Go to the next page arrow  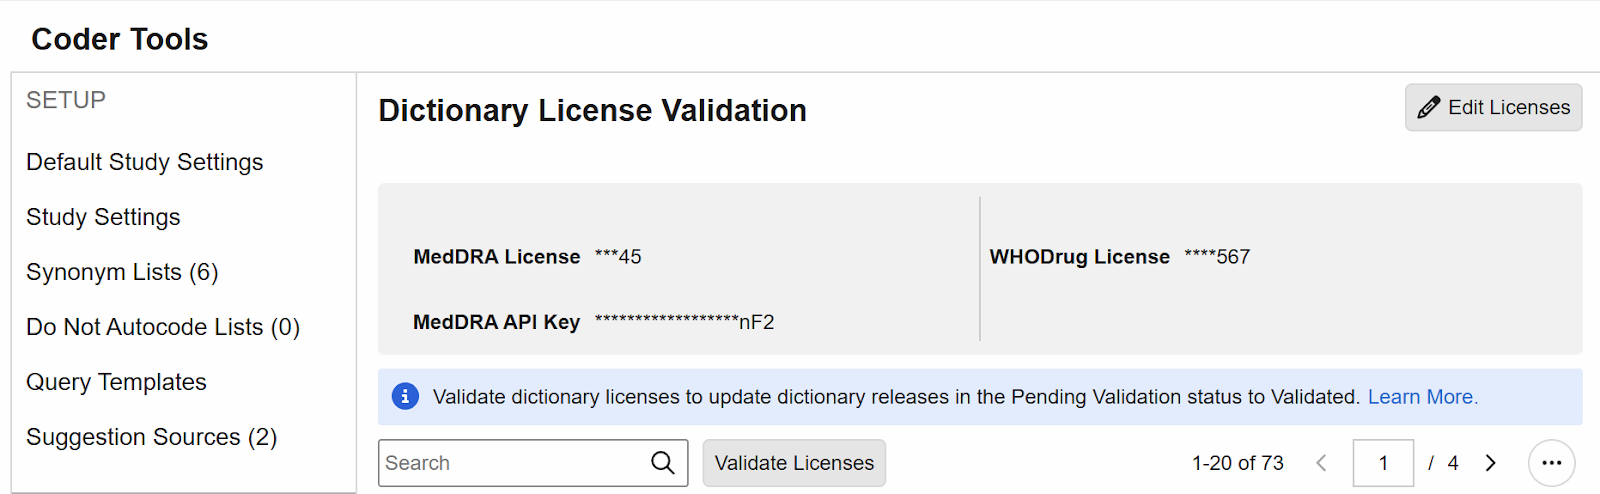point(1490,463)
